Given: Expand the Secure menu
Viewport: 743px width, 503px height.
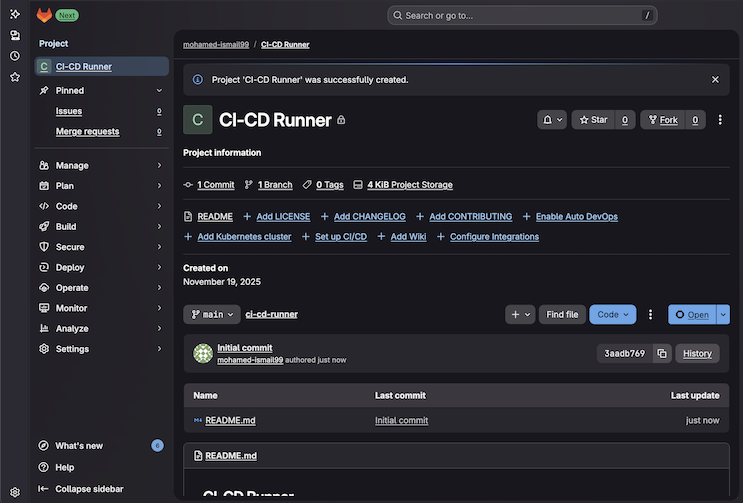Looking at the screenshot, I should tap(101, 247).
